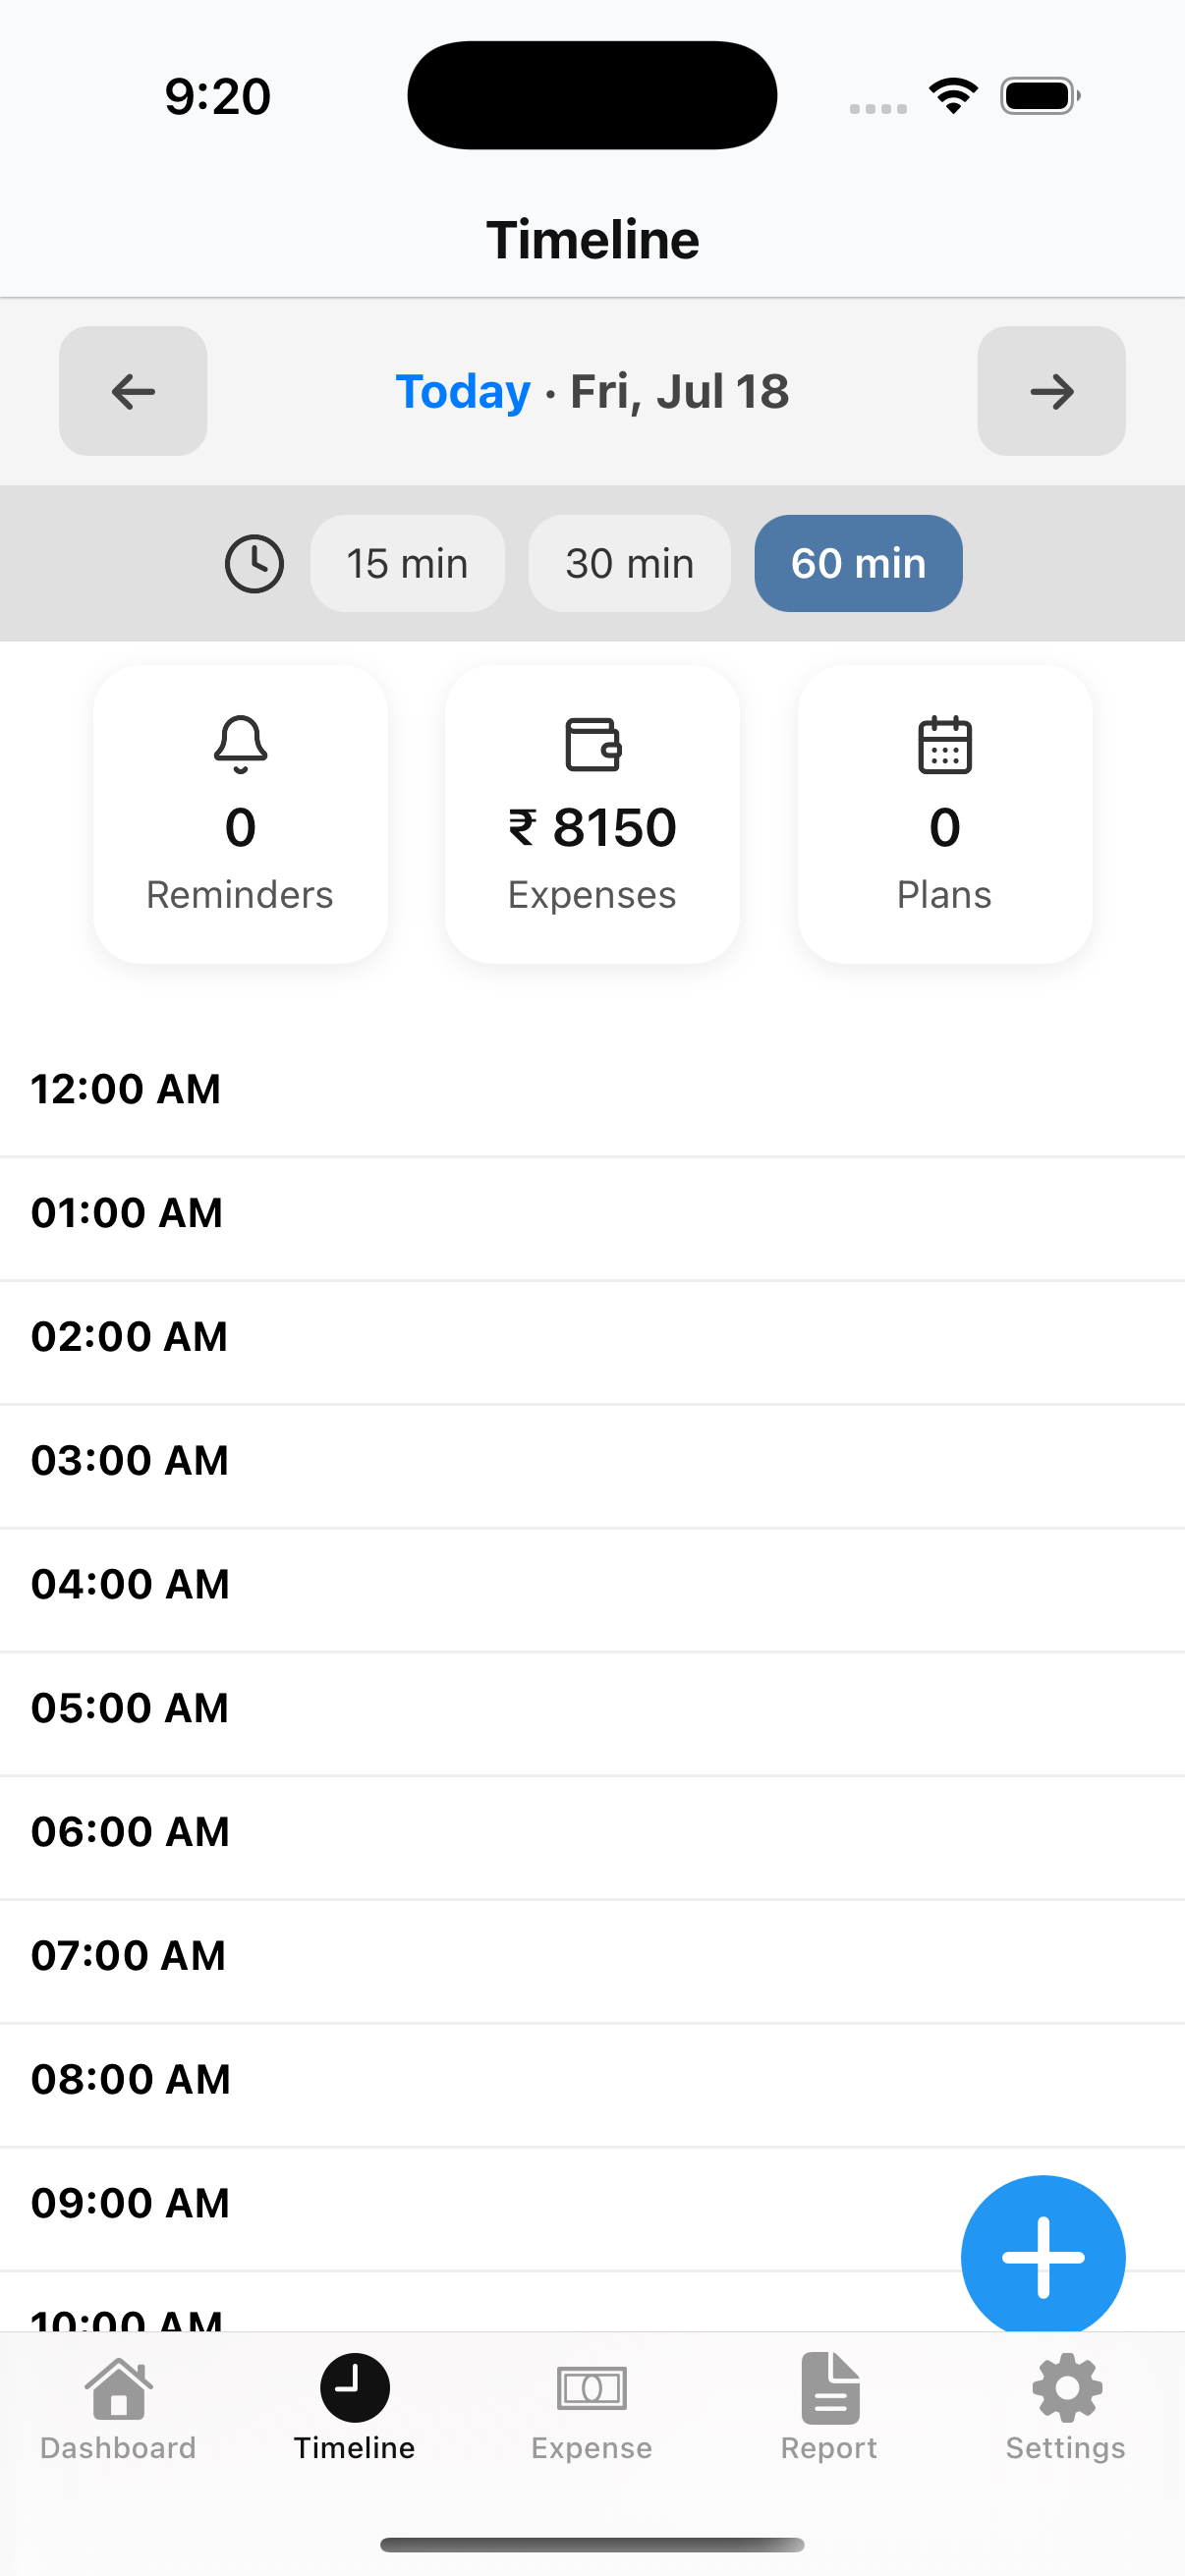This screenshot has width=1185, height=2576.
Task: Tap the Reminders bell icon
Action: point(240,744)
